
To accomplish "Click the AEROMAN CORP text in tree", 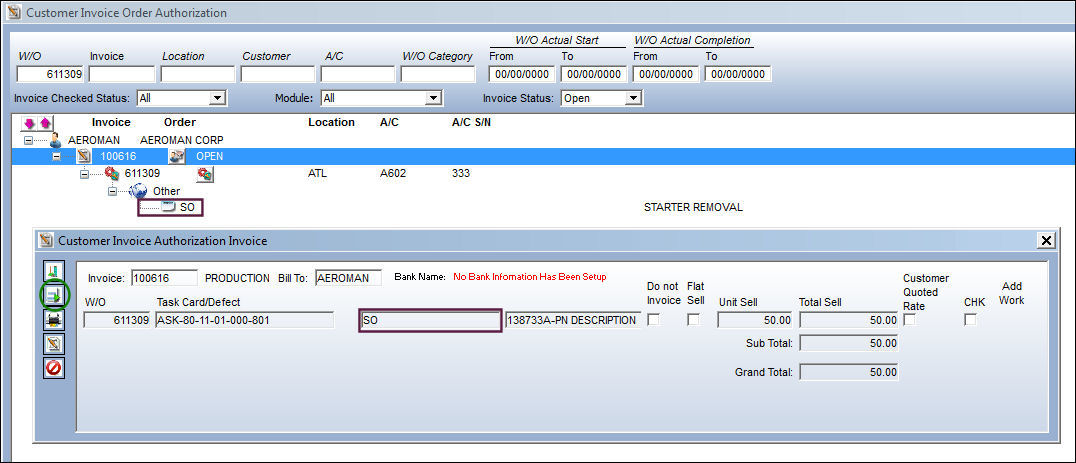I will pyautogui.click(x=181, y=140).
